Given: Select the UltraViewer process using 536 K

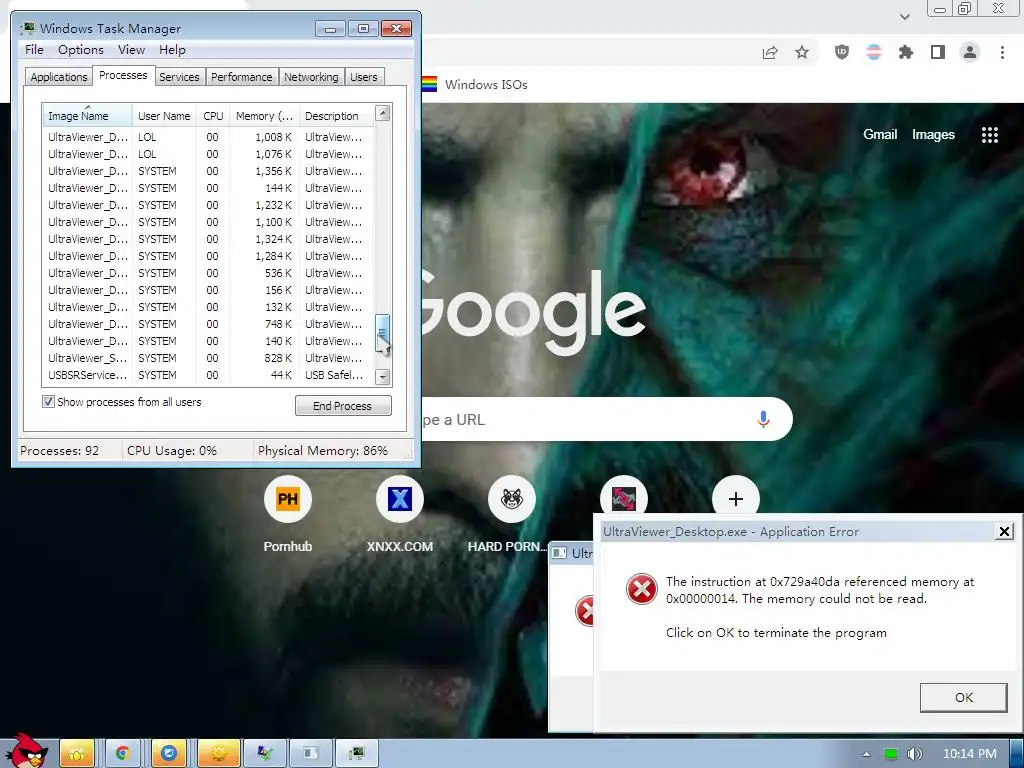Looking at the screenshot, I should (208, 273).
